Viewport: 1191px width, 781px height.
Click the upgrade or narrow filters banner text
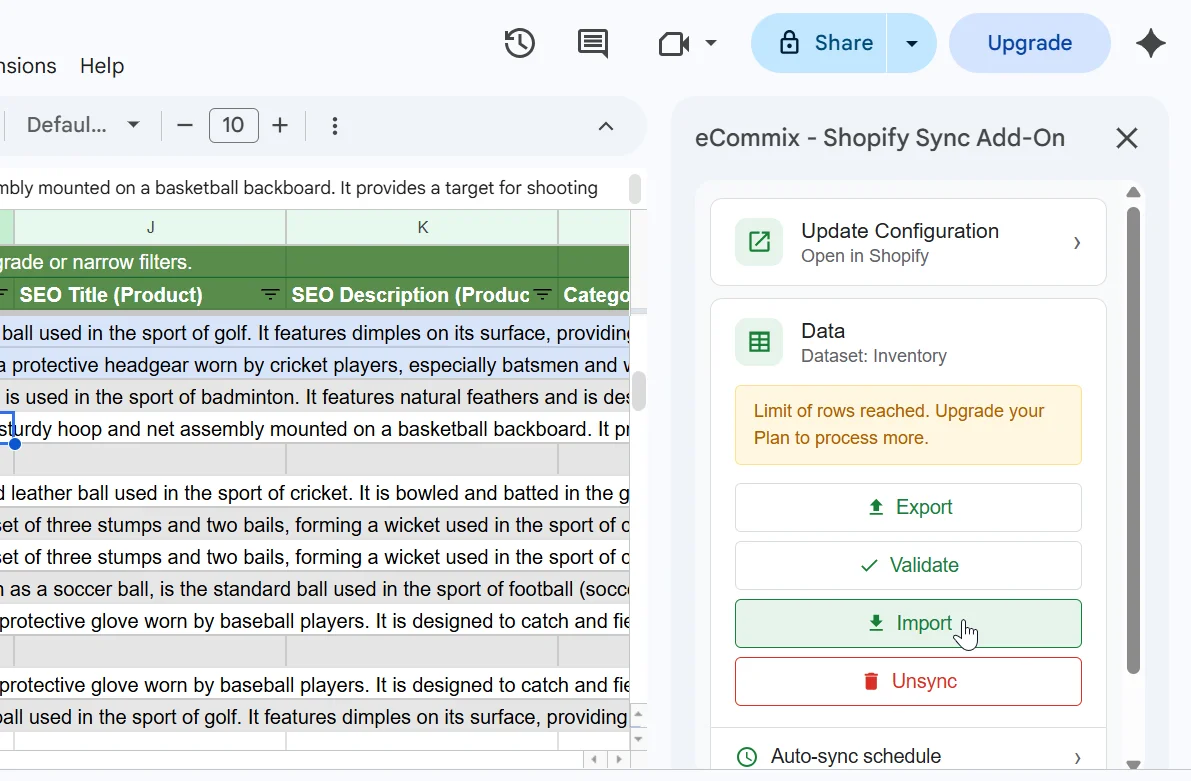pyautogui.click(x=96, y=262)
